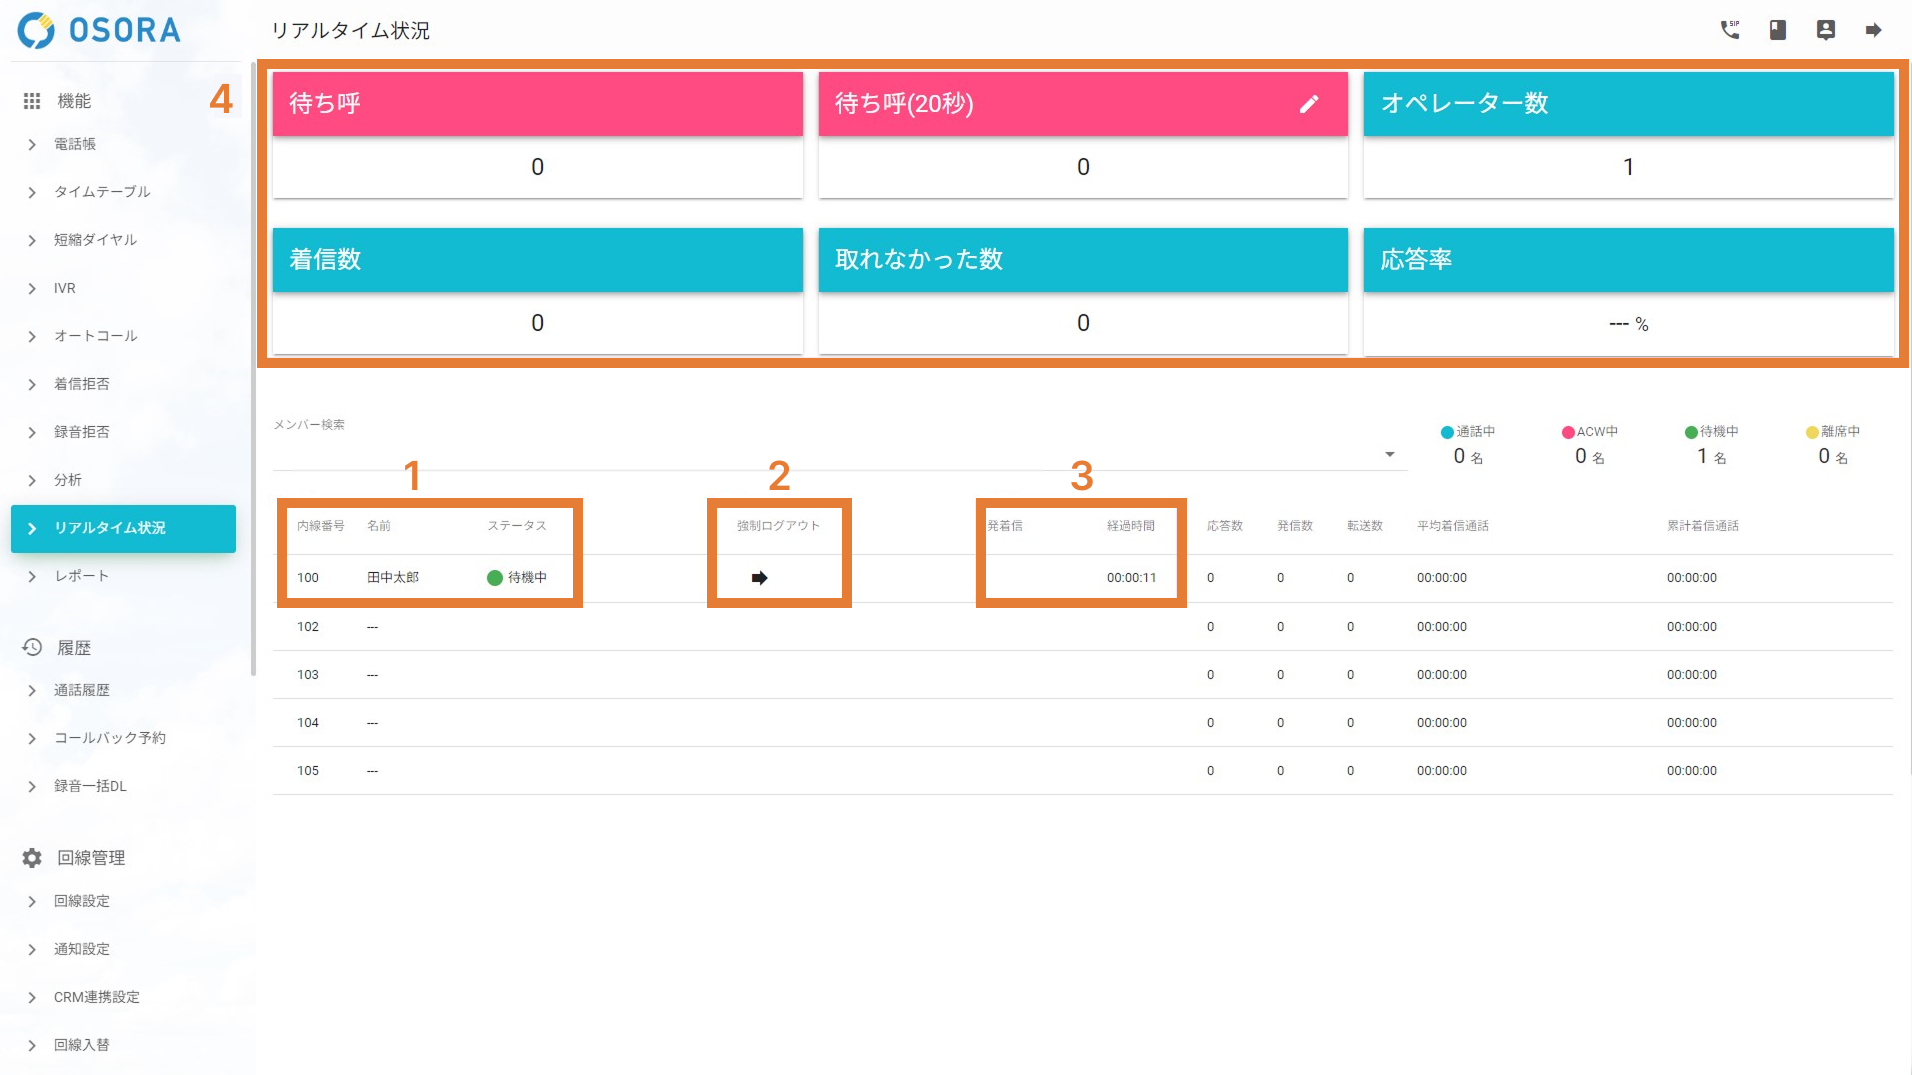Force logout extension 100 via arrow icon
The width and height of the screenshot is (1912, 1075).
point(759,578)
